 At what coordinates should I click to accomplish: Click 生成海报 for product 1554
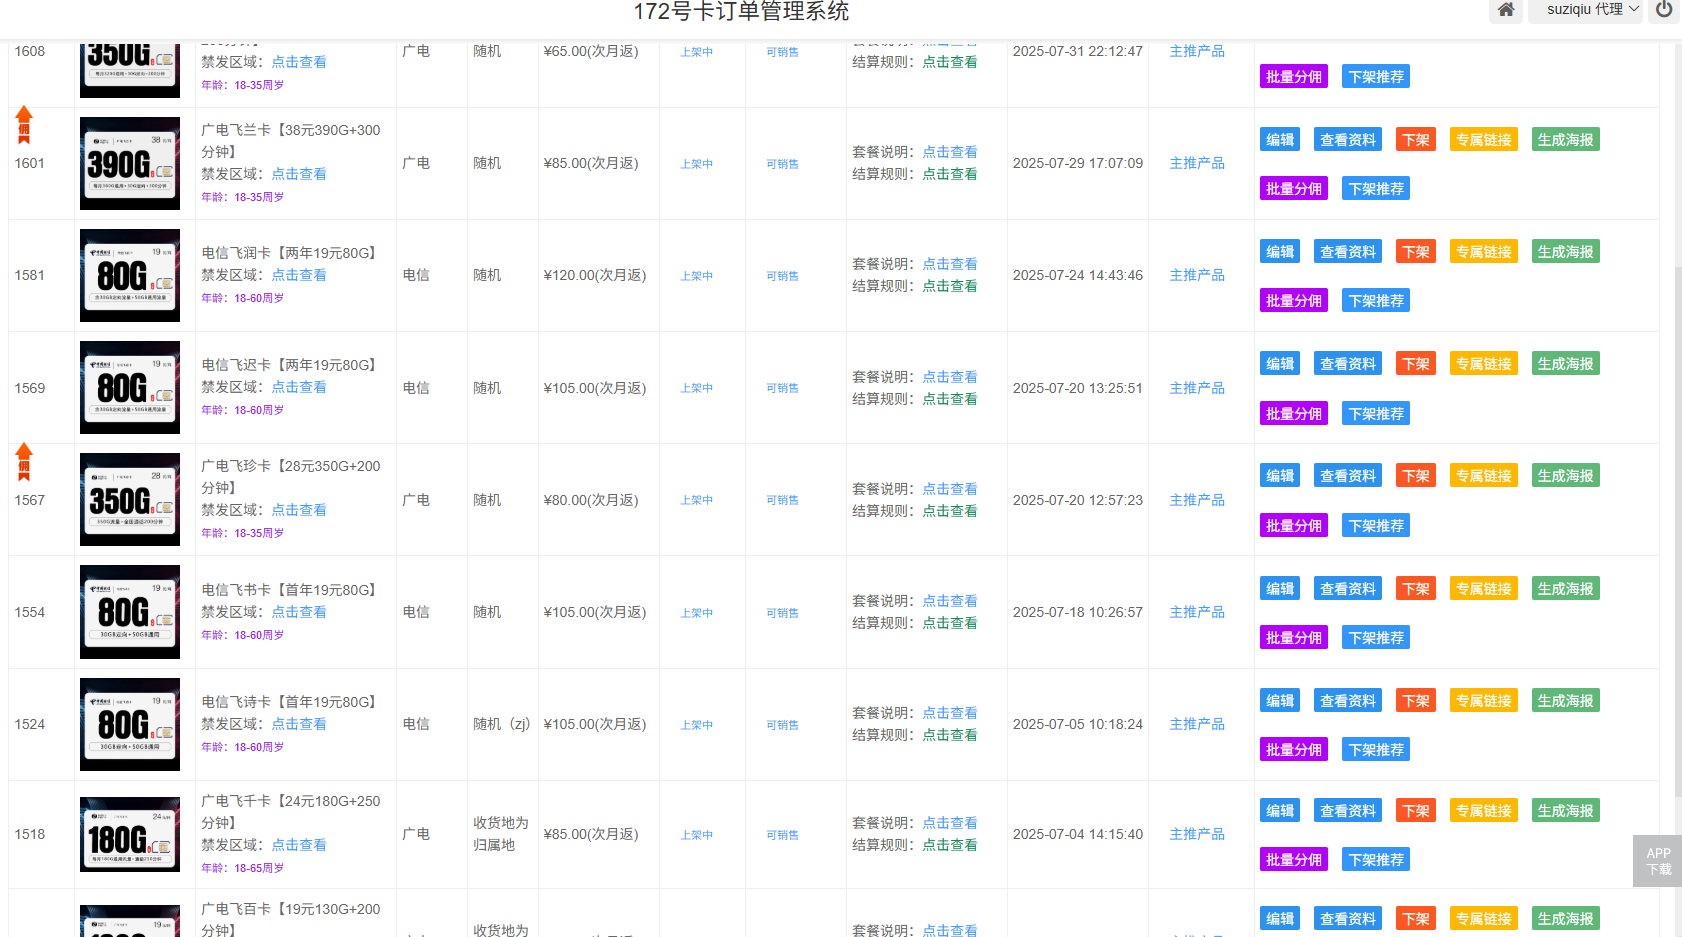1565,589
